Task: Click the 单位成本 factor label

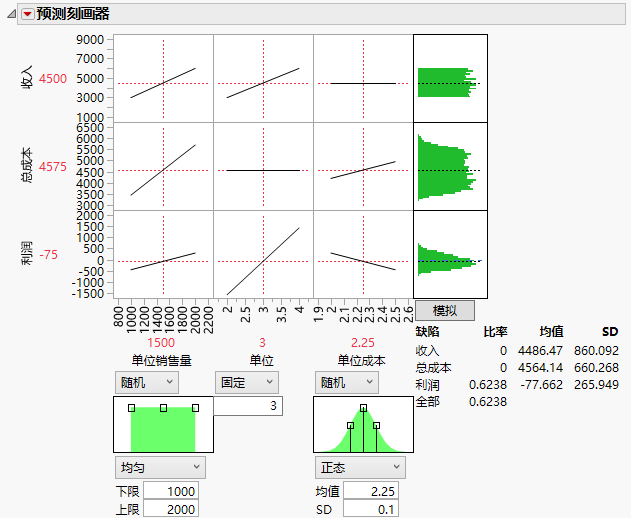Action: tap(361, 361)
